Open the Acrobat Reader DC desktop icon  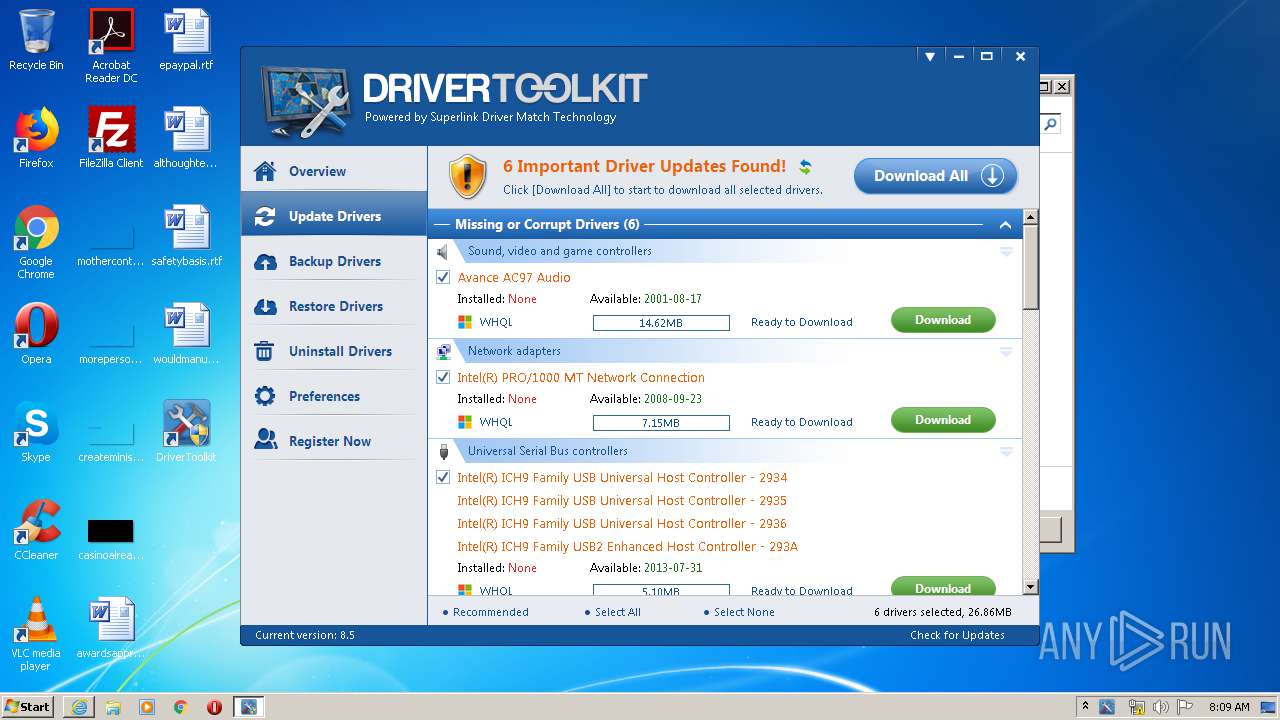111,45
